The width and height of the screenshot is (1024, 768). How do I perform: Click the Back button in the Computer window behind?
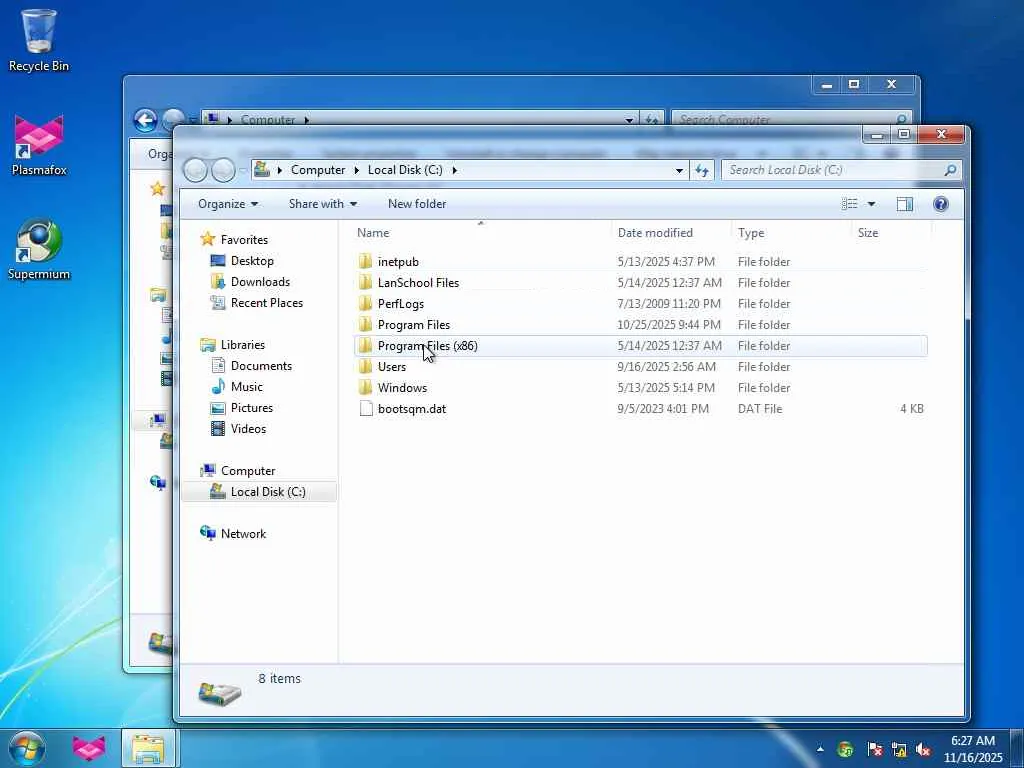pos(145,120)
